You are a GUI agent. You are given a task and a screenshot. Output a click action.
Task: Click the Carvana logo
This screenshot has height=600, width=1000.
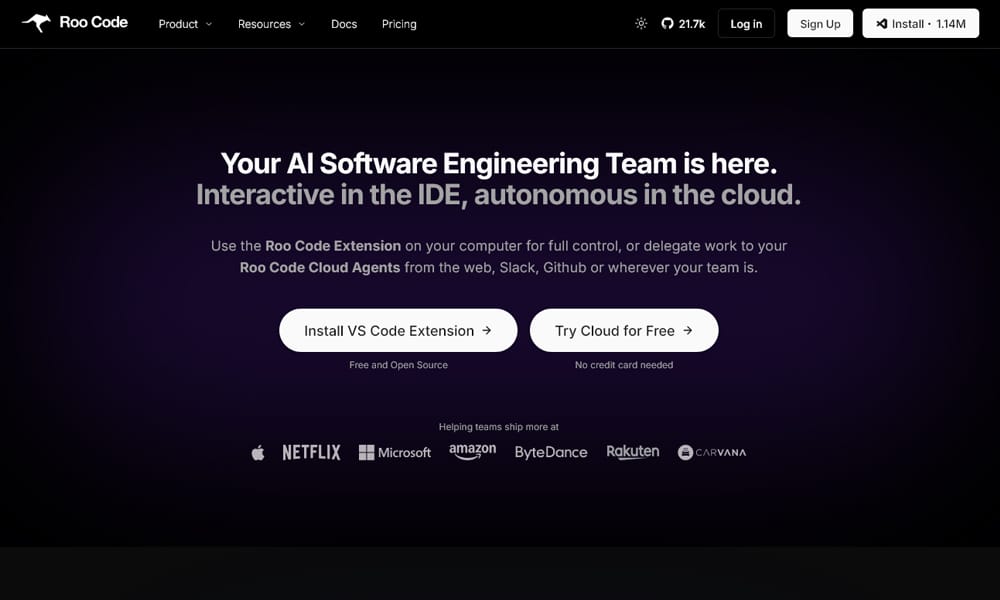tap(711, 452)
